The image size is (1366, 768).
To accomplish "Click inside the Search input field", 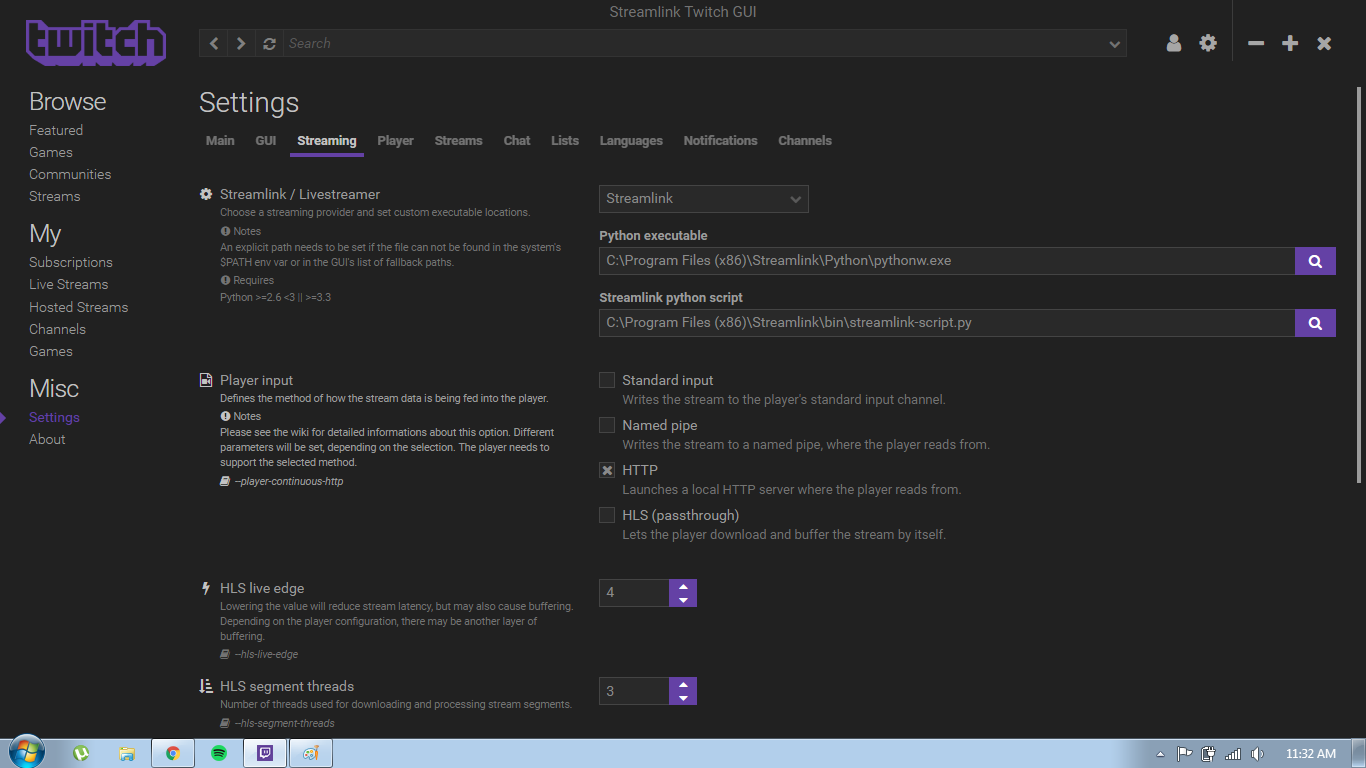I will pos(600,43).
